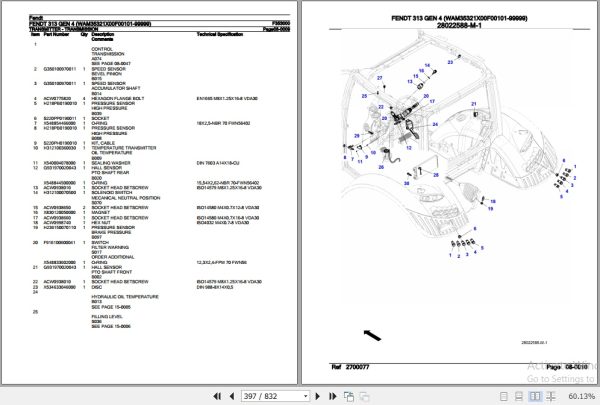Switch to continuous facing pages layout
The image size is (600, 405).
[551, 396]
